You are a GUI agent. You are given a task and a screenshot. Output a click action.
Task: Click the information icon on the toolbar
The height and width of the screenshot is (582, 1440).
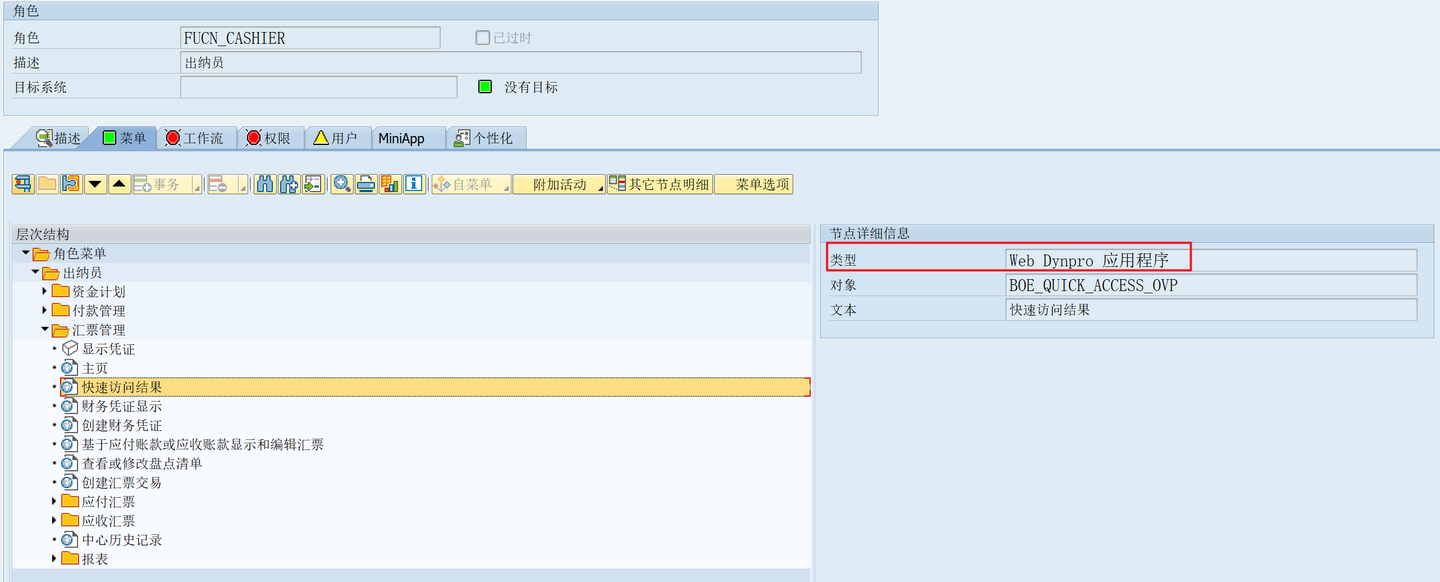coord(412,184)
